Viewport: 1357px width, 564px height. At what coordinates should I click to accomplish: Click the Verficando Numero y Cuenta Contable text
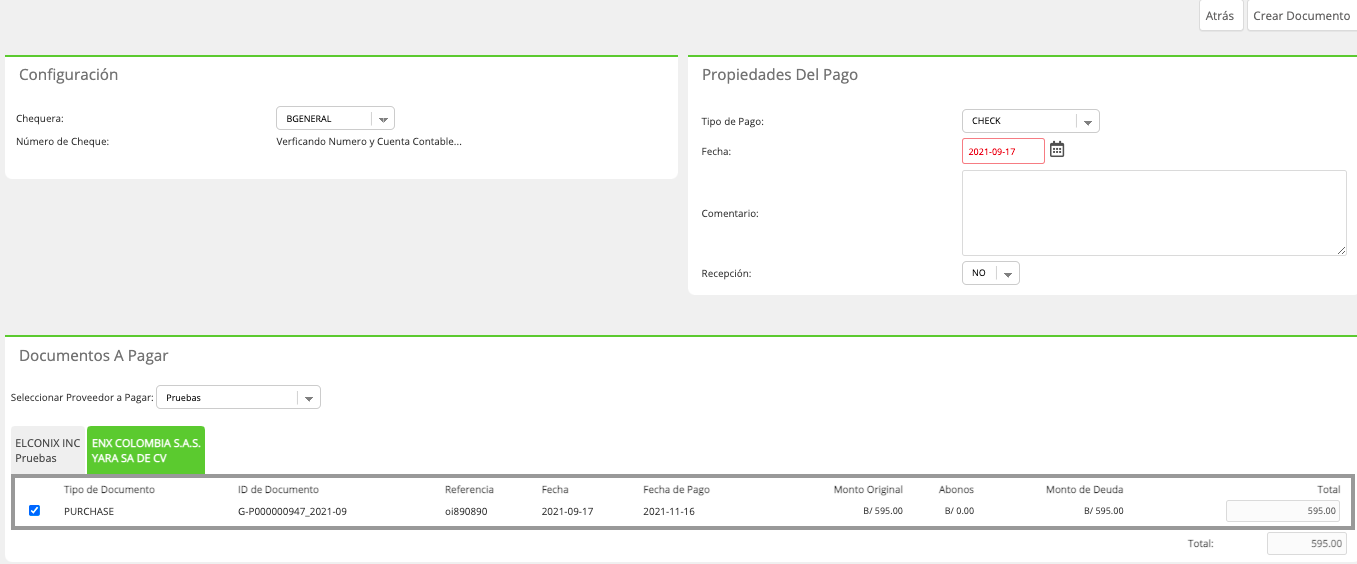point(369,141)
